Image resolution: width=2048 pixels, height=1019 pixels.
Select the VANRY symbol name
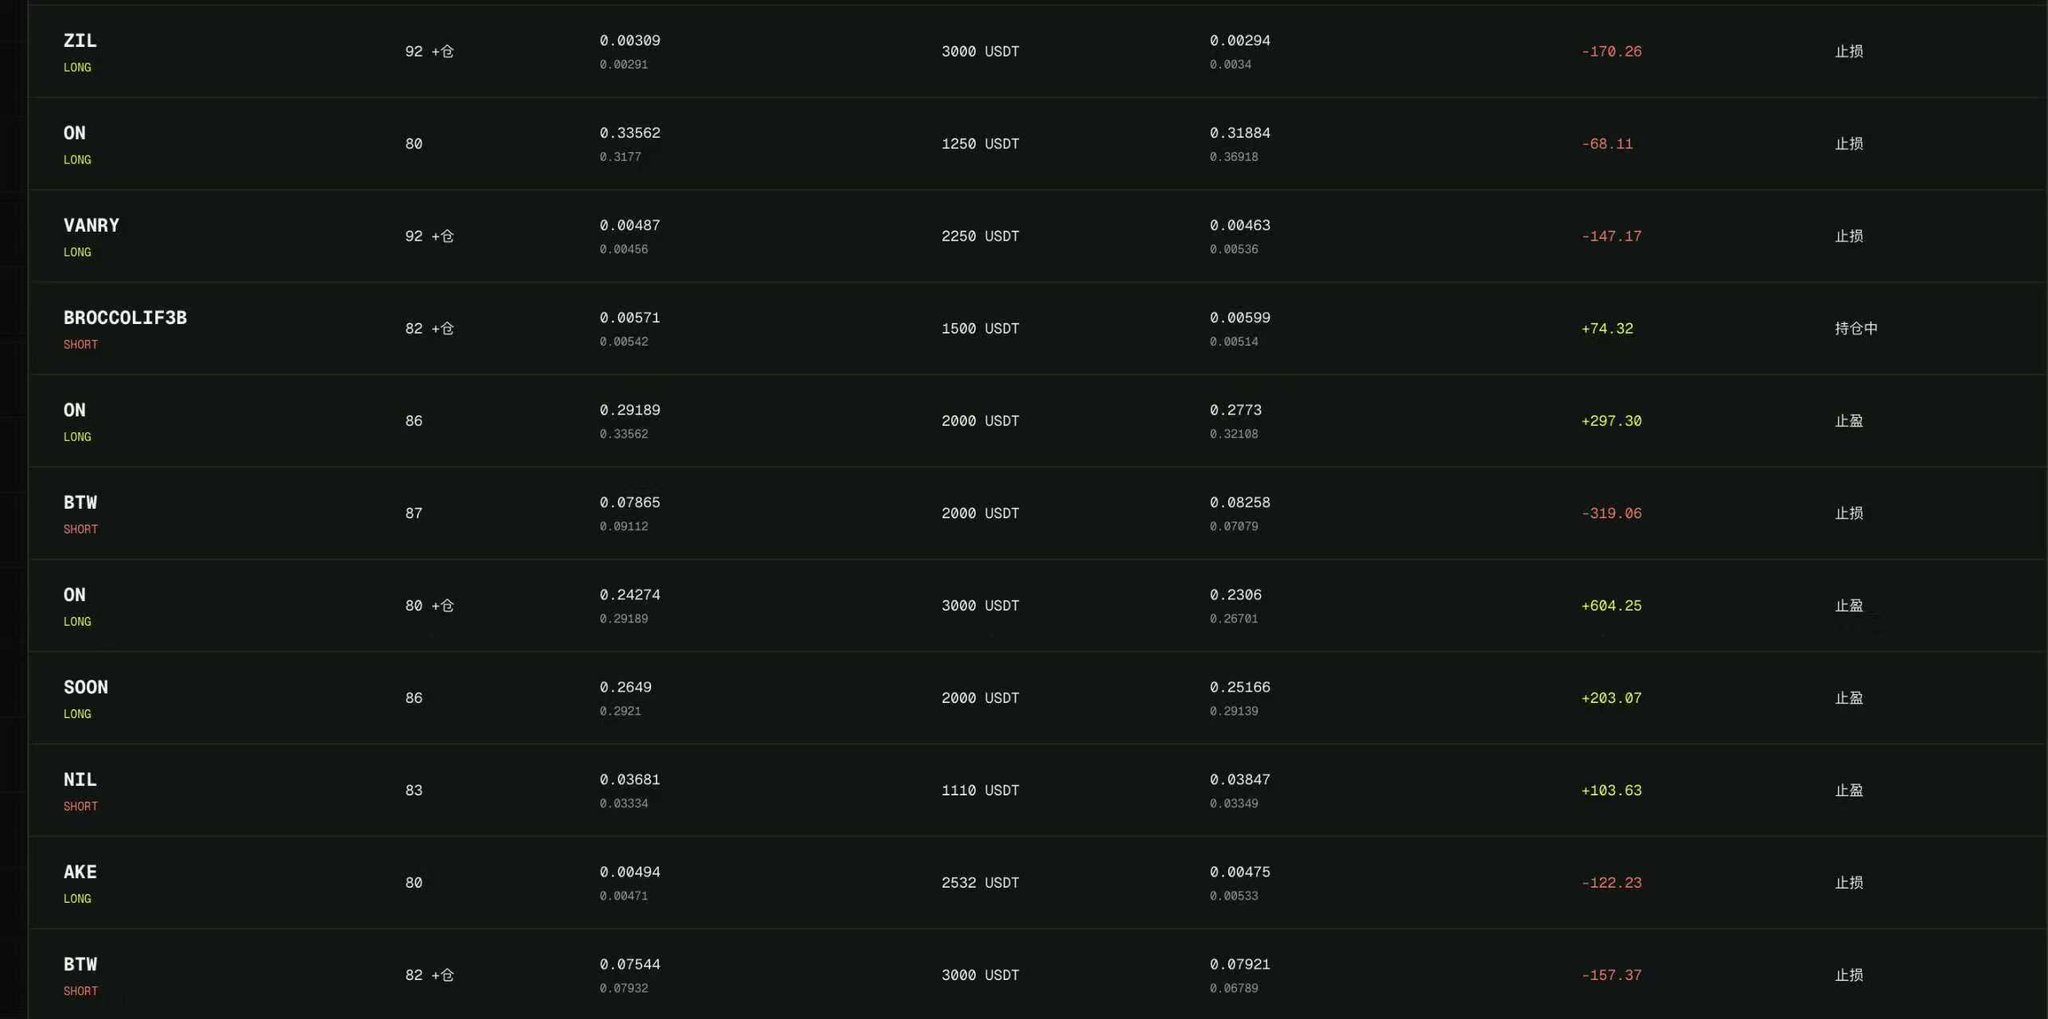(x=91, y=226)
